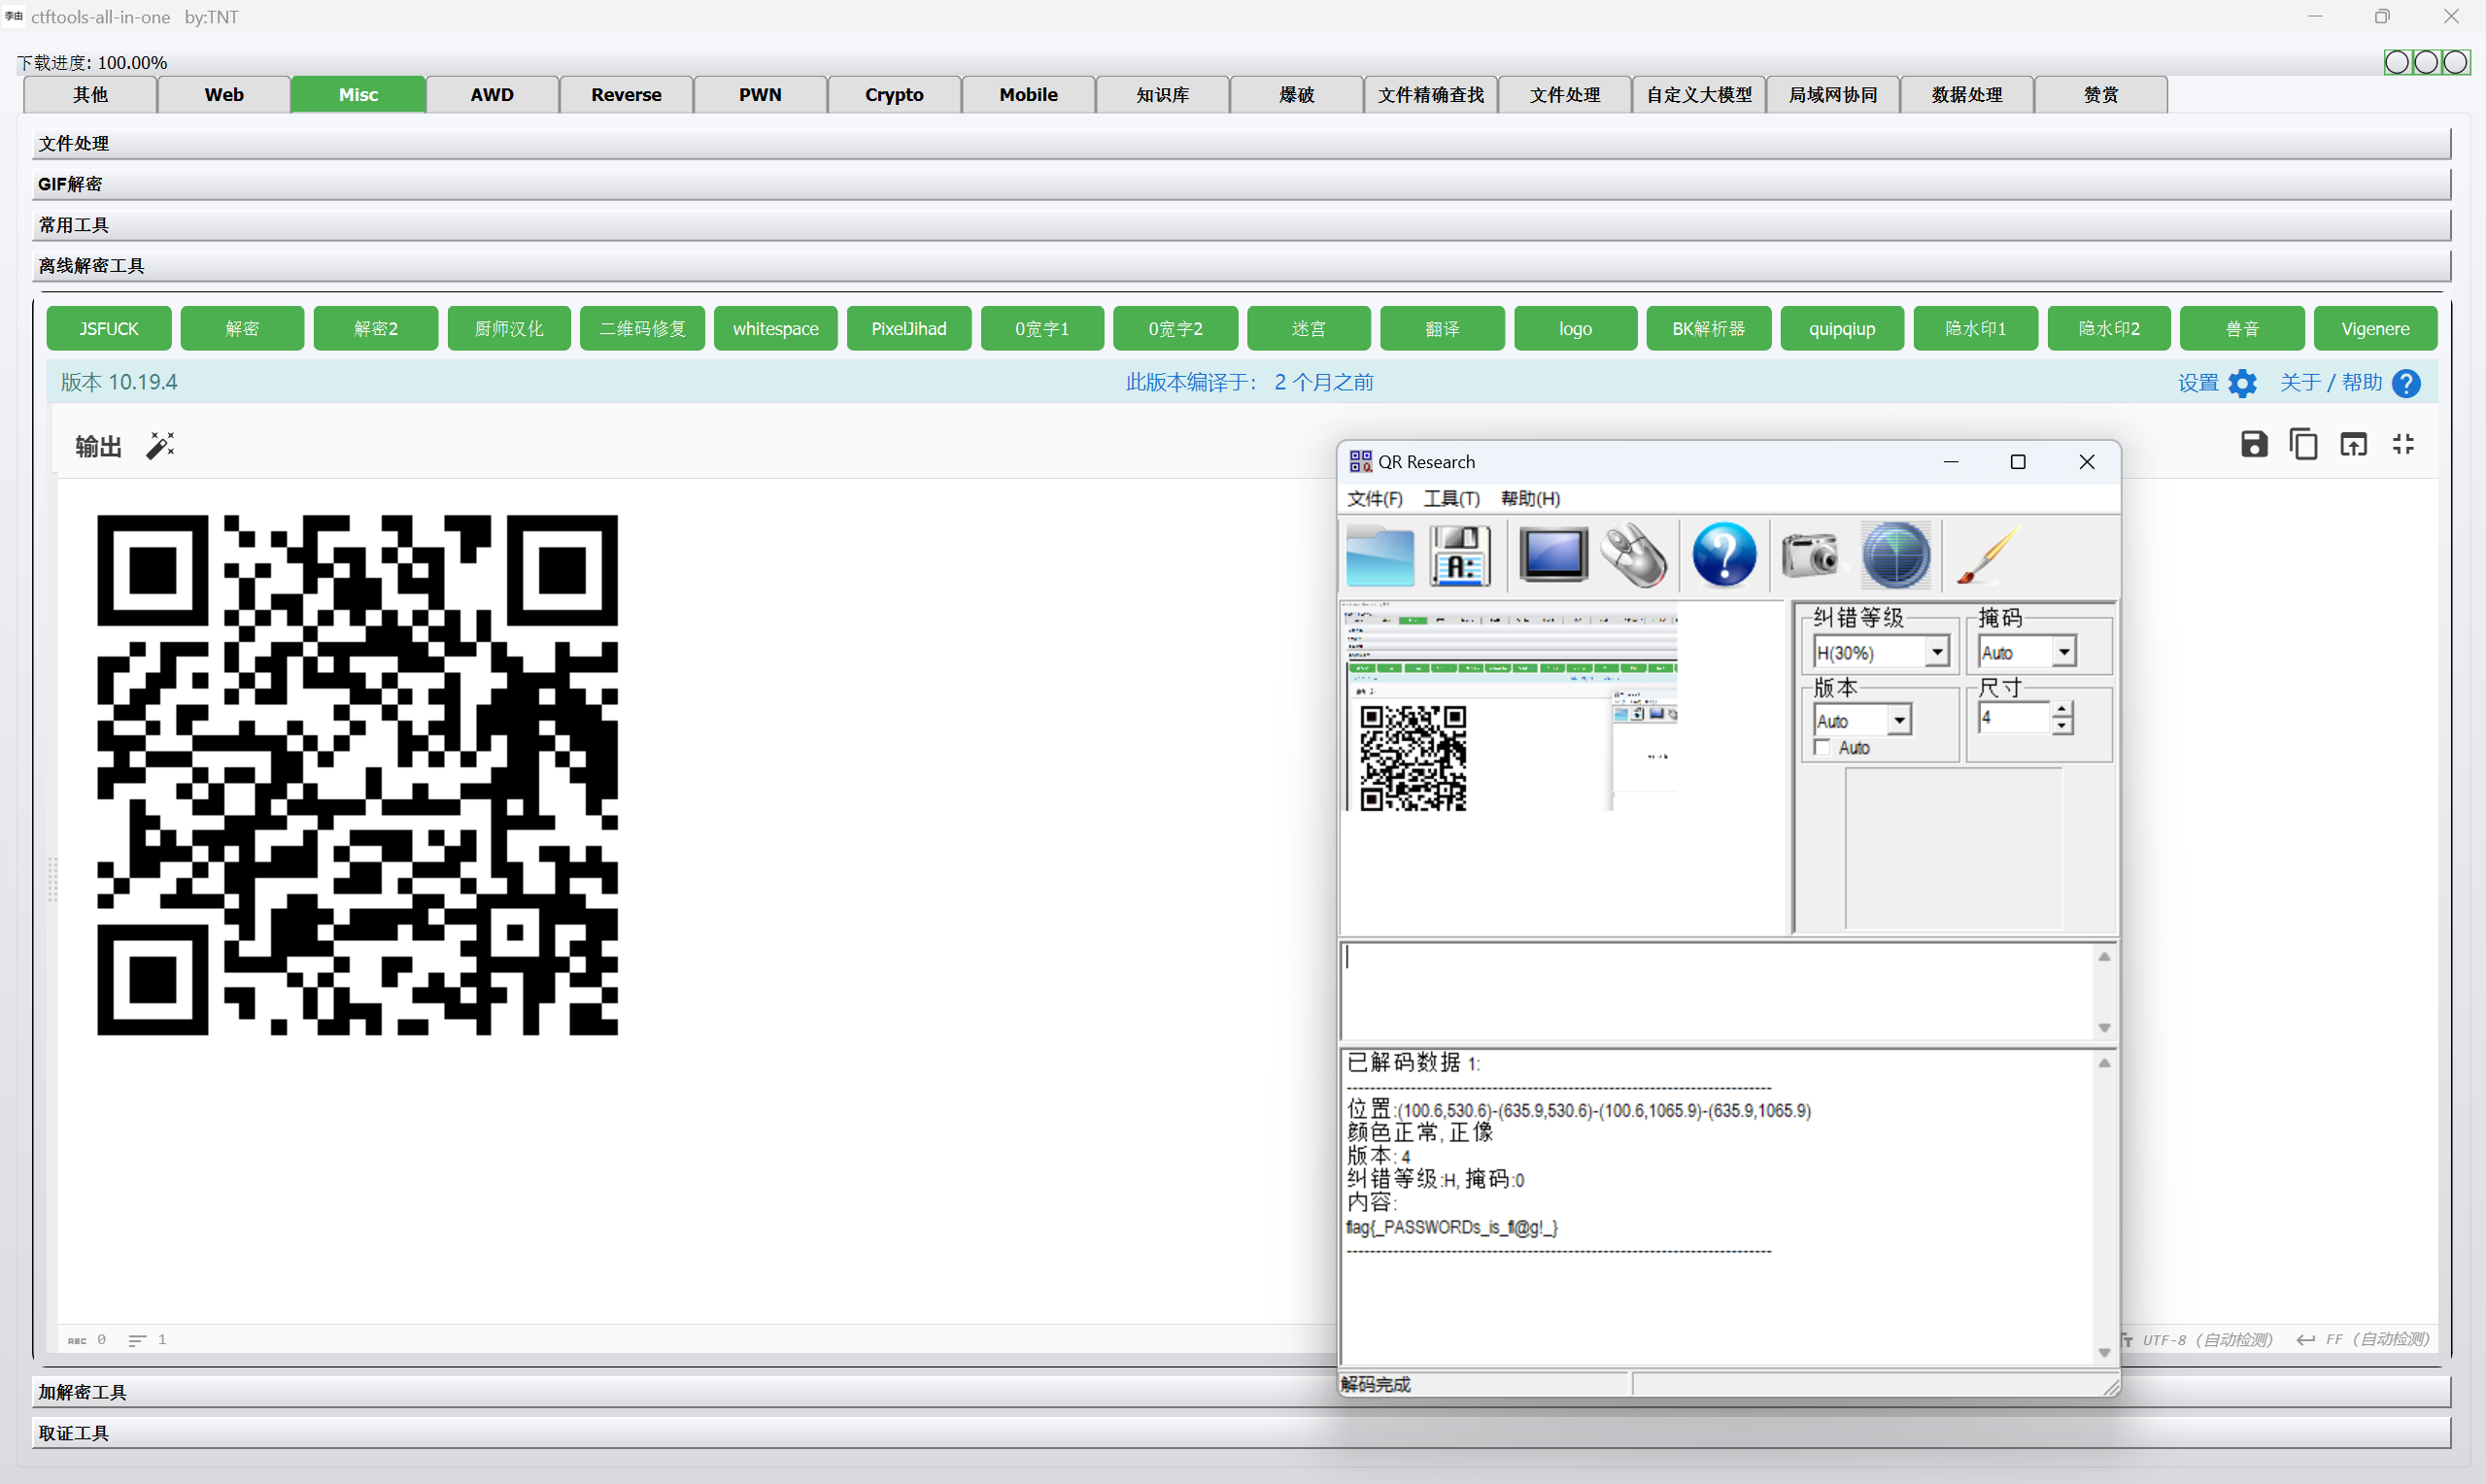
Task: Click the decoded flag{_PASSWORDs_is_fl@g!_} text
Action: tap(1451, 1227)
